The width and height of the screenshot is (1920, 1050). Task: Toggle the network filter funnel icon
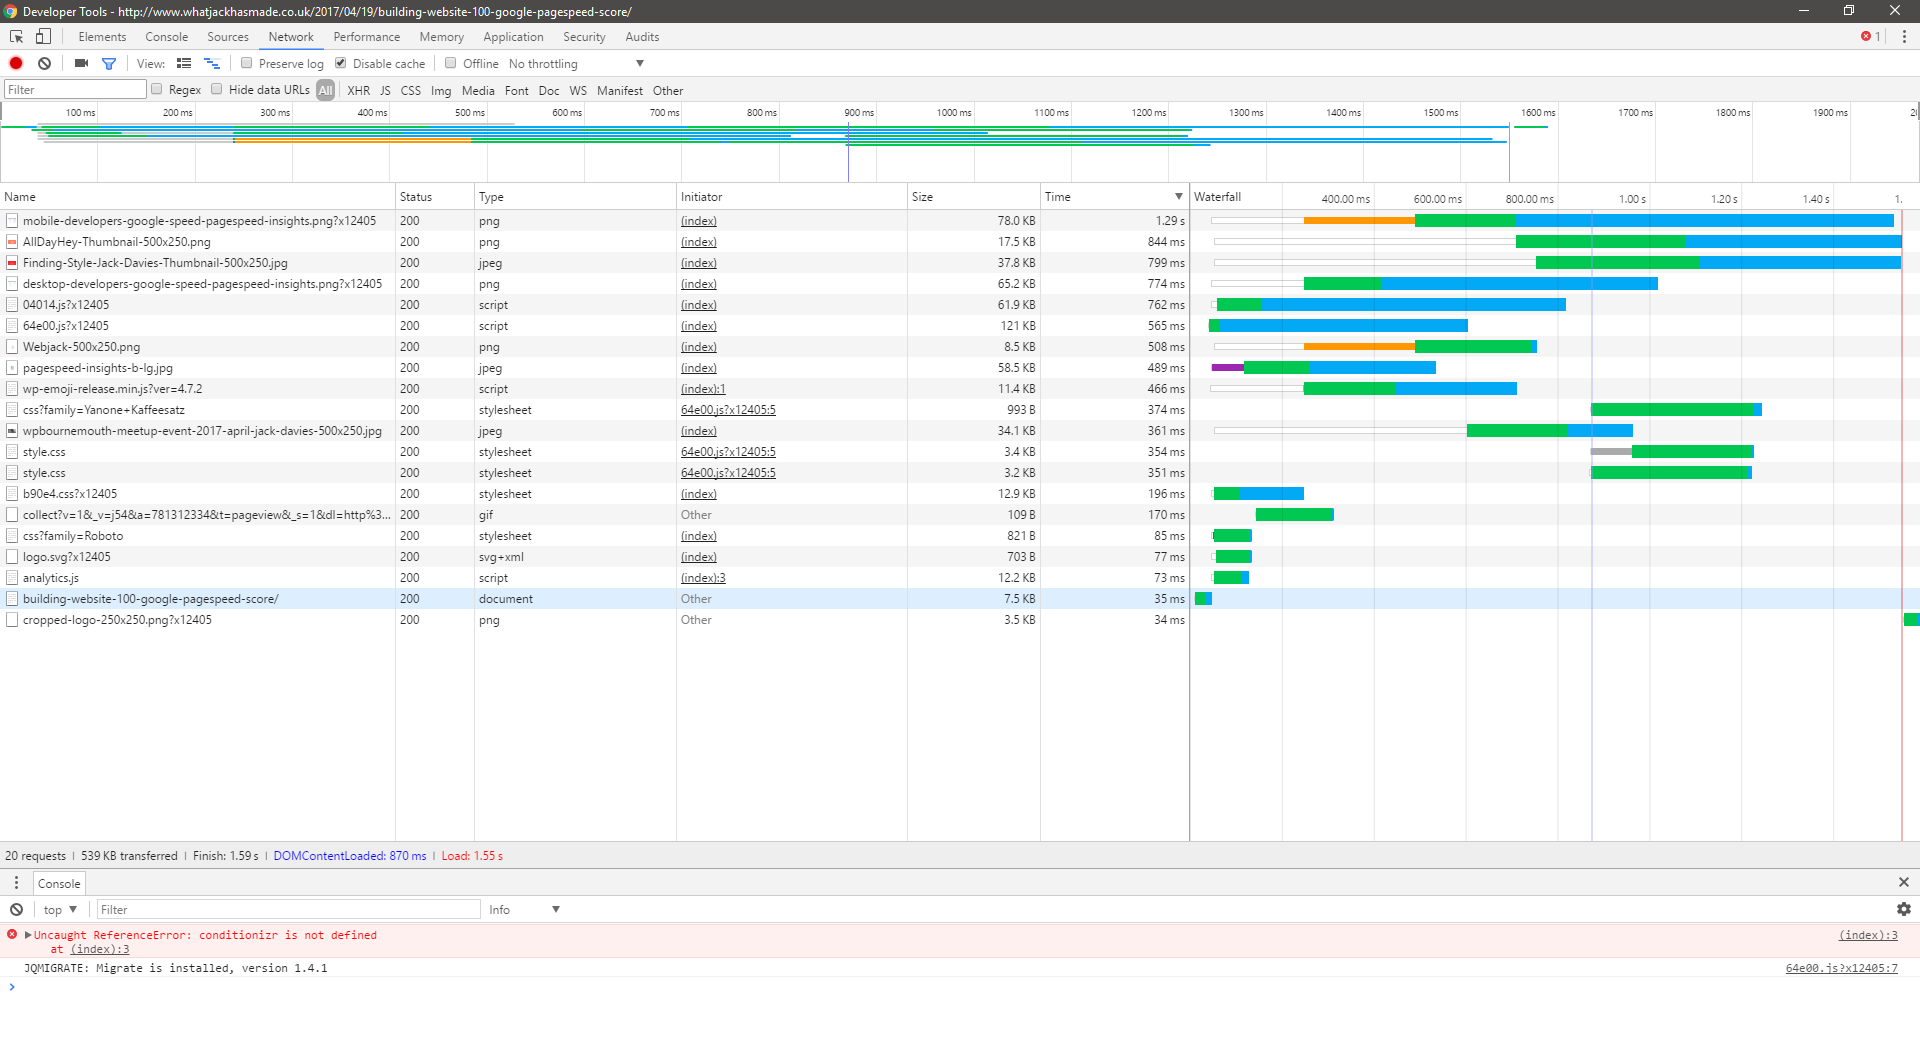click(x=109, y=63)
